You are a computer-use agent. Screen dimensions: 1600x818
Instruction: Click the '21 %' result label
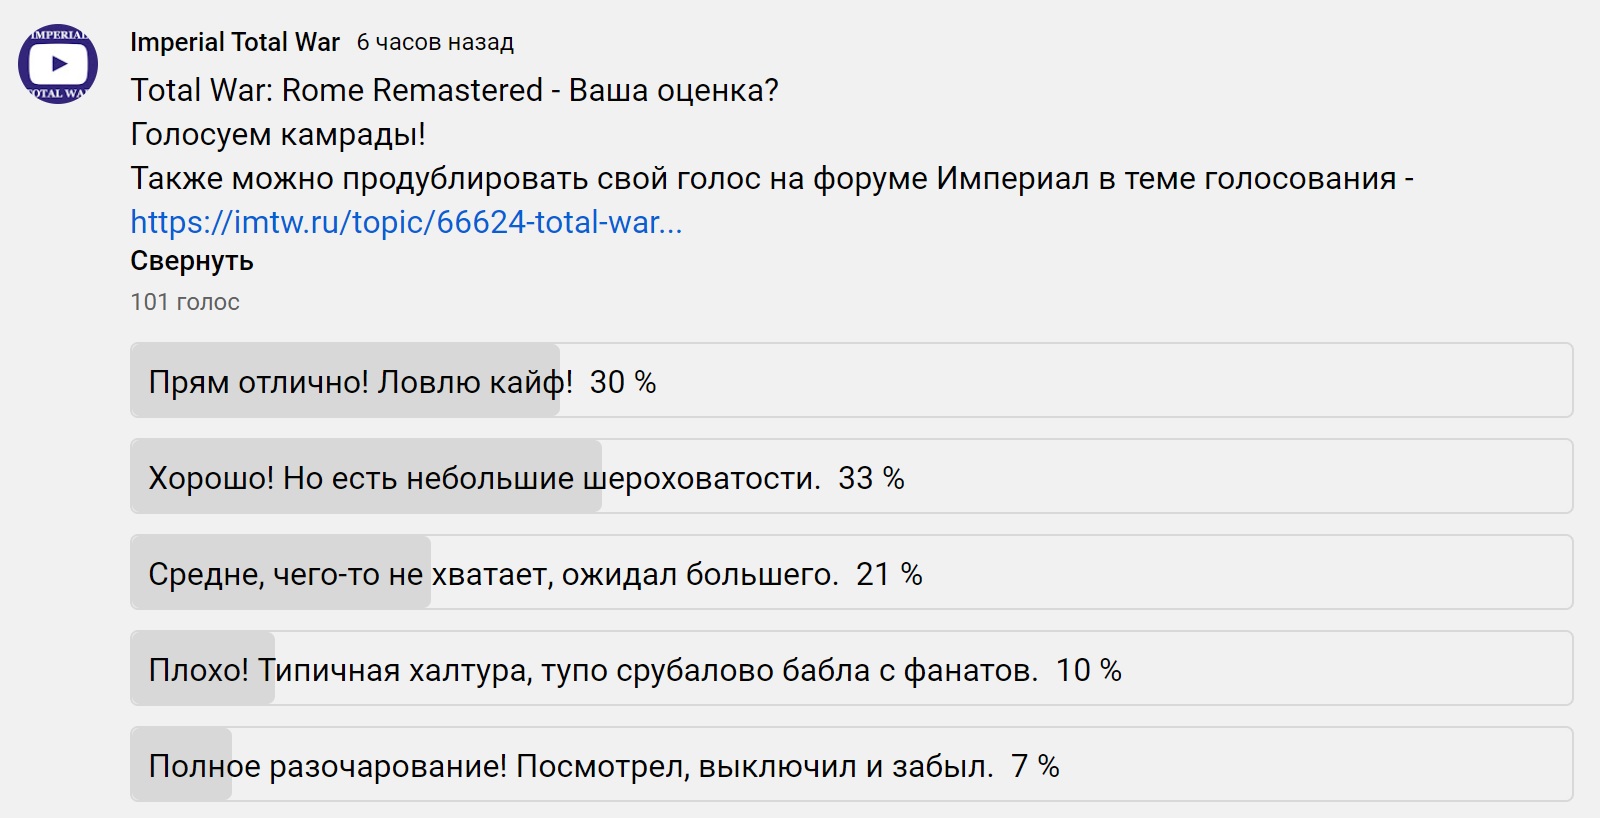[x=889, y=574]
